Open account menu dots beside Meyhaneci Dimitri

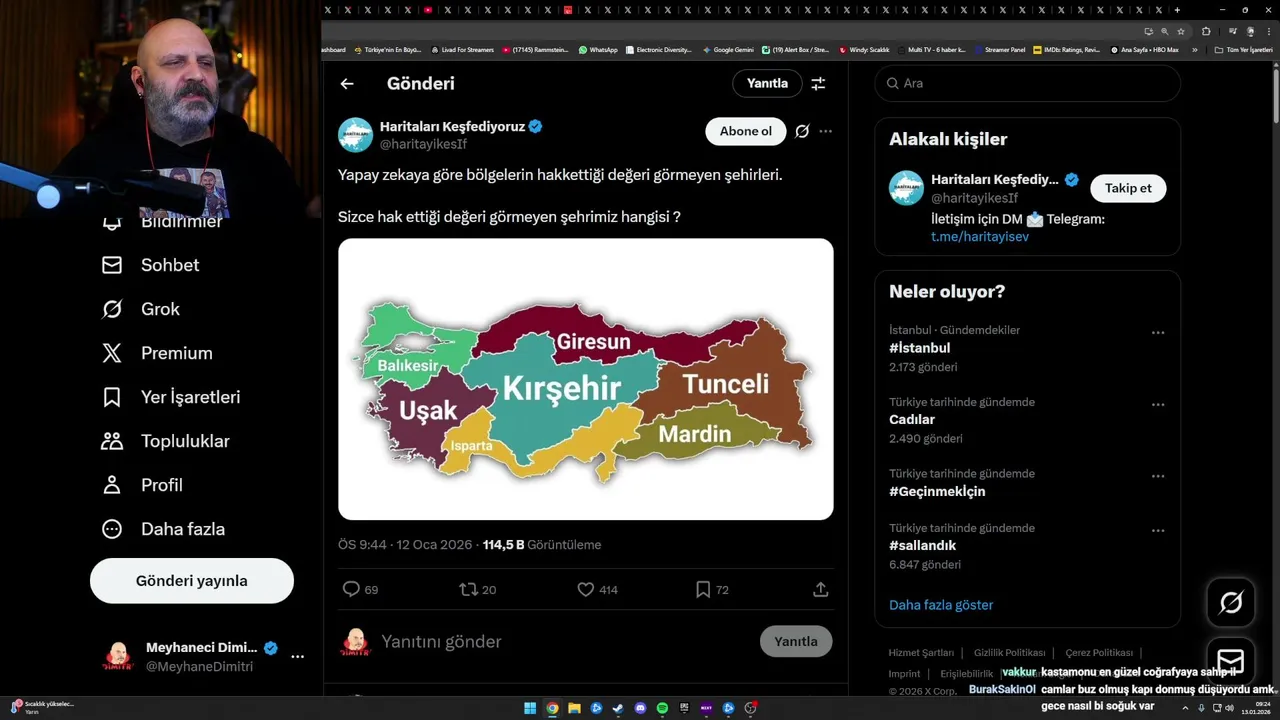297,657
